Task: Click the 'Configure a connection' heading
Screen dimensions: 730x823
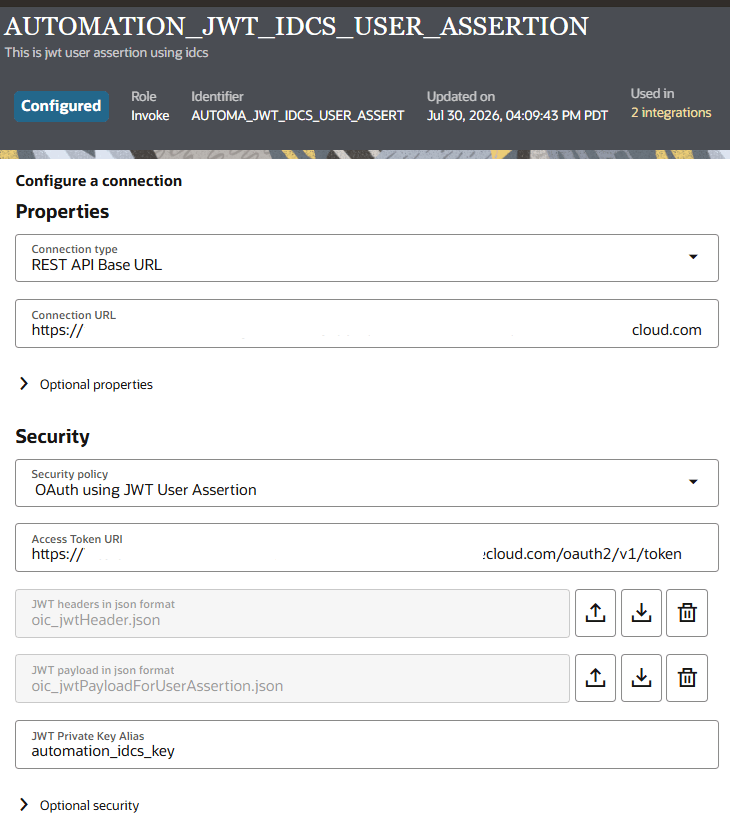Action: pos(99,181)
